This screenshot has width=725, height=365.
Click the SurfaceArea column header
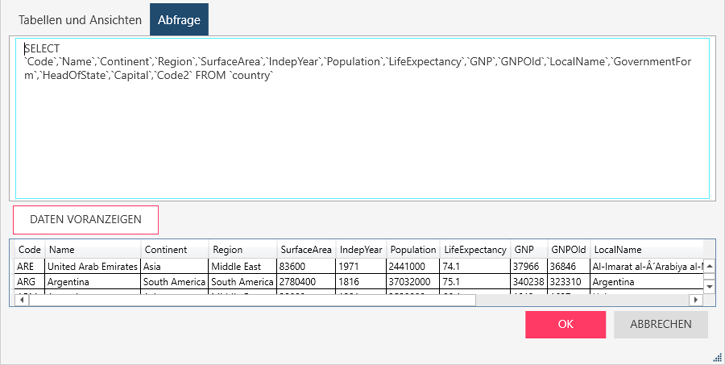(306, 250)
